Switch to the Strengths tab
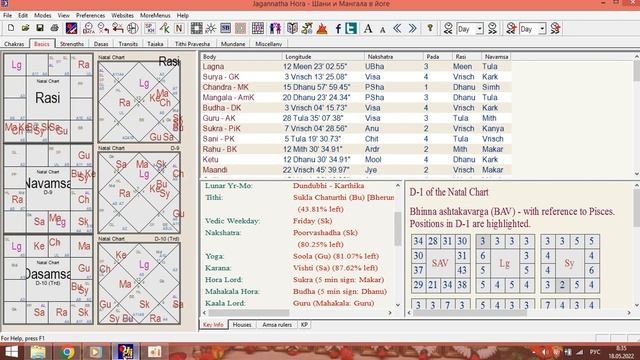 click(72, 44)
